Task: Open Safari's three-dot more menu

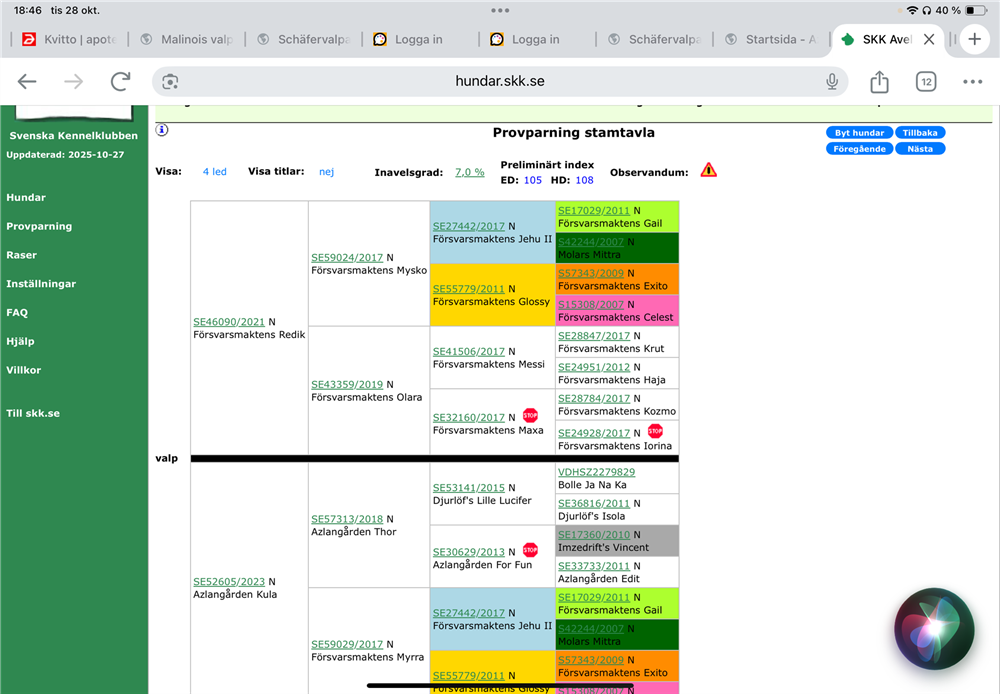Action: (x=972, y=82)
